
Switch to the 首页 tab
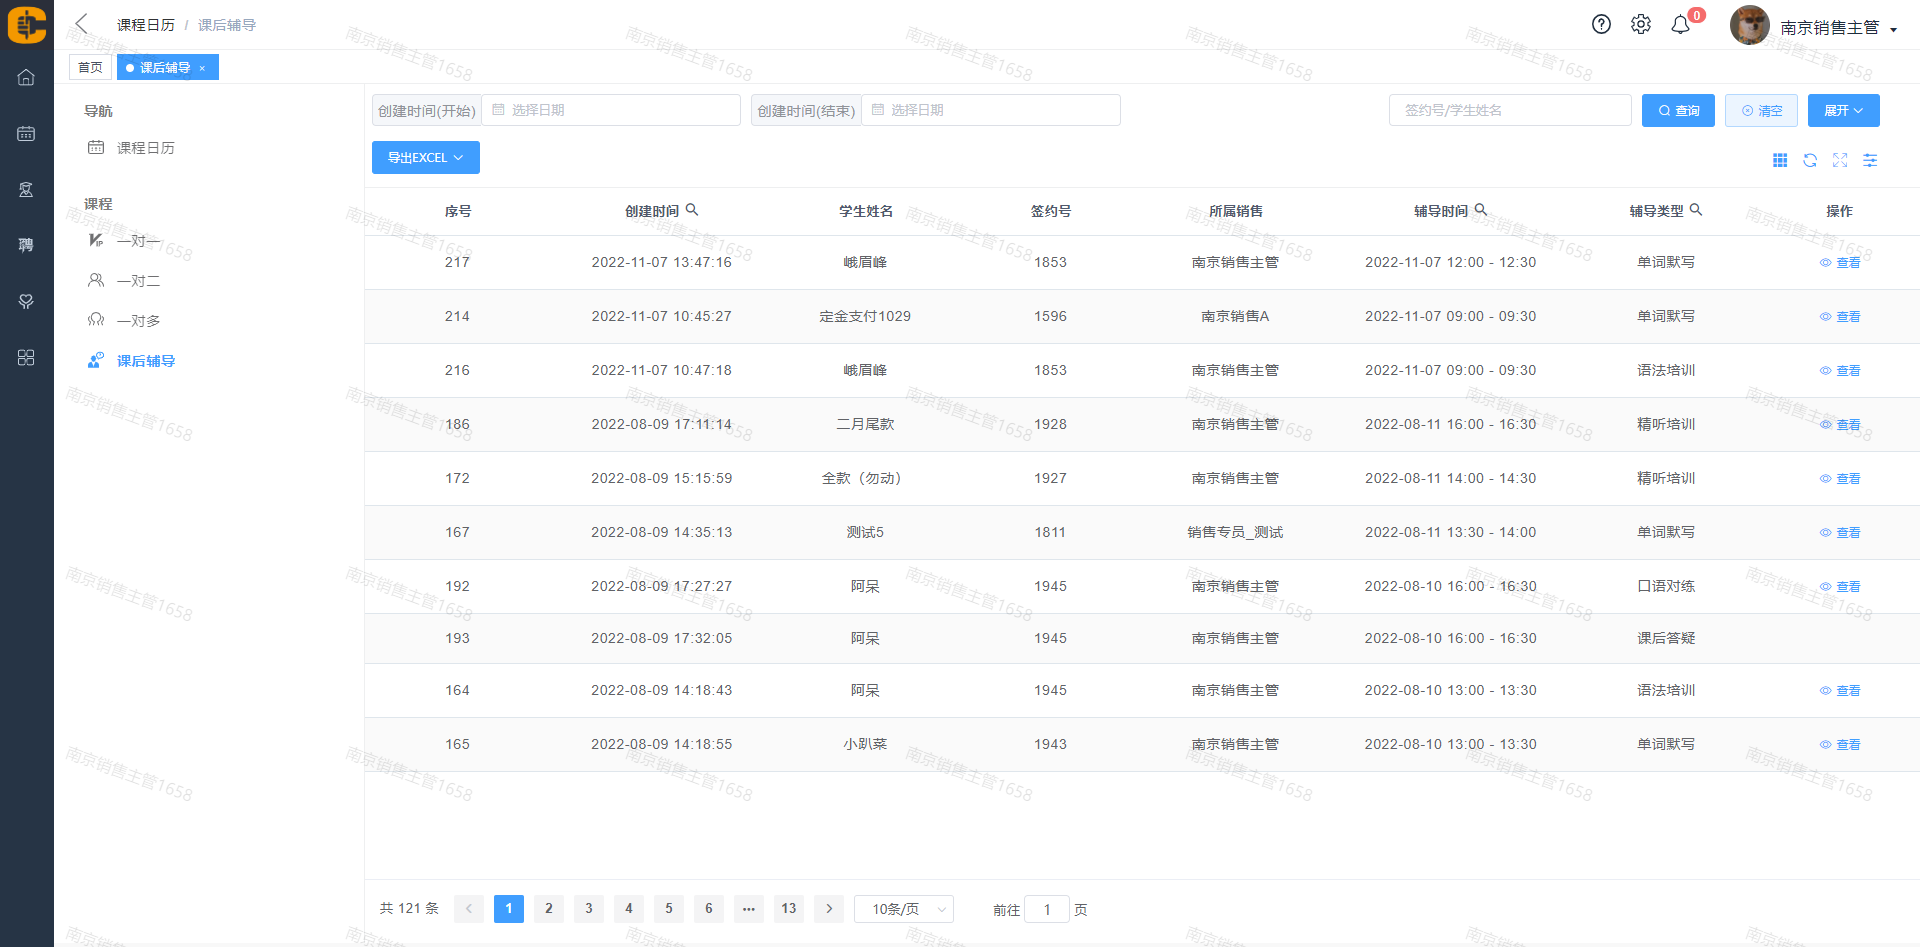click(90, 68)
